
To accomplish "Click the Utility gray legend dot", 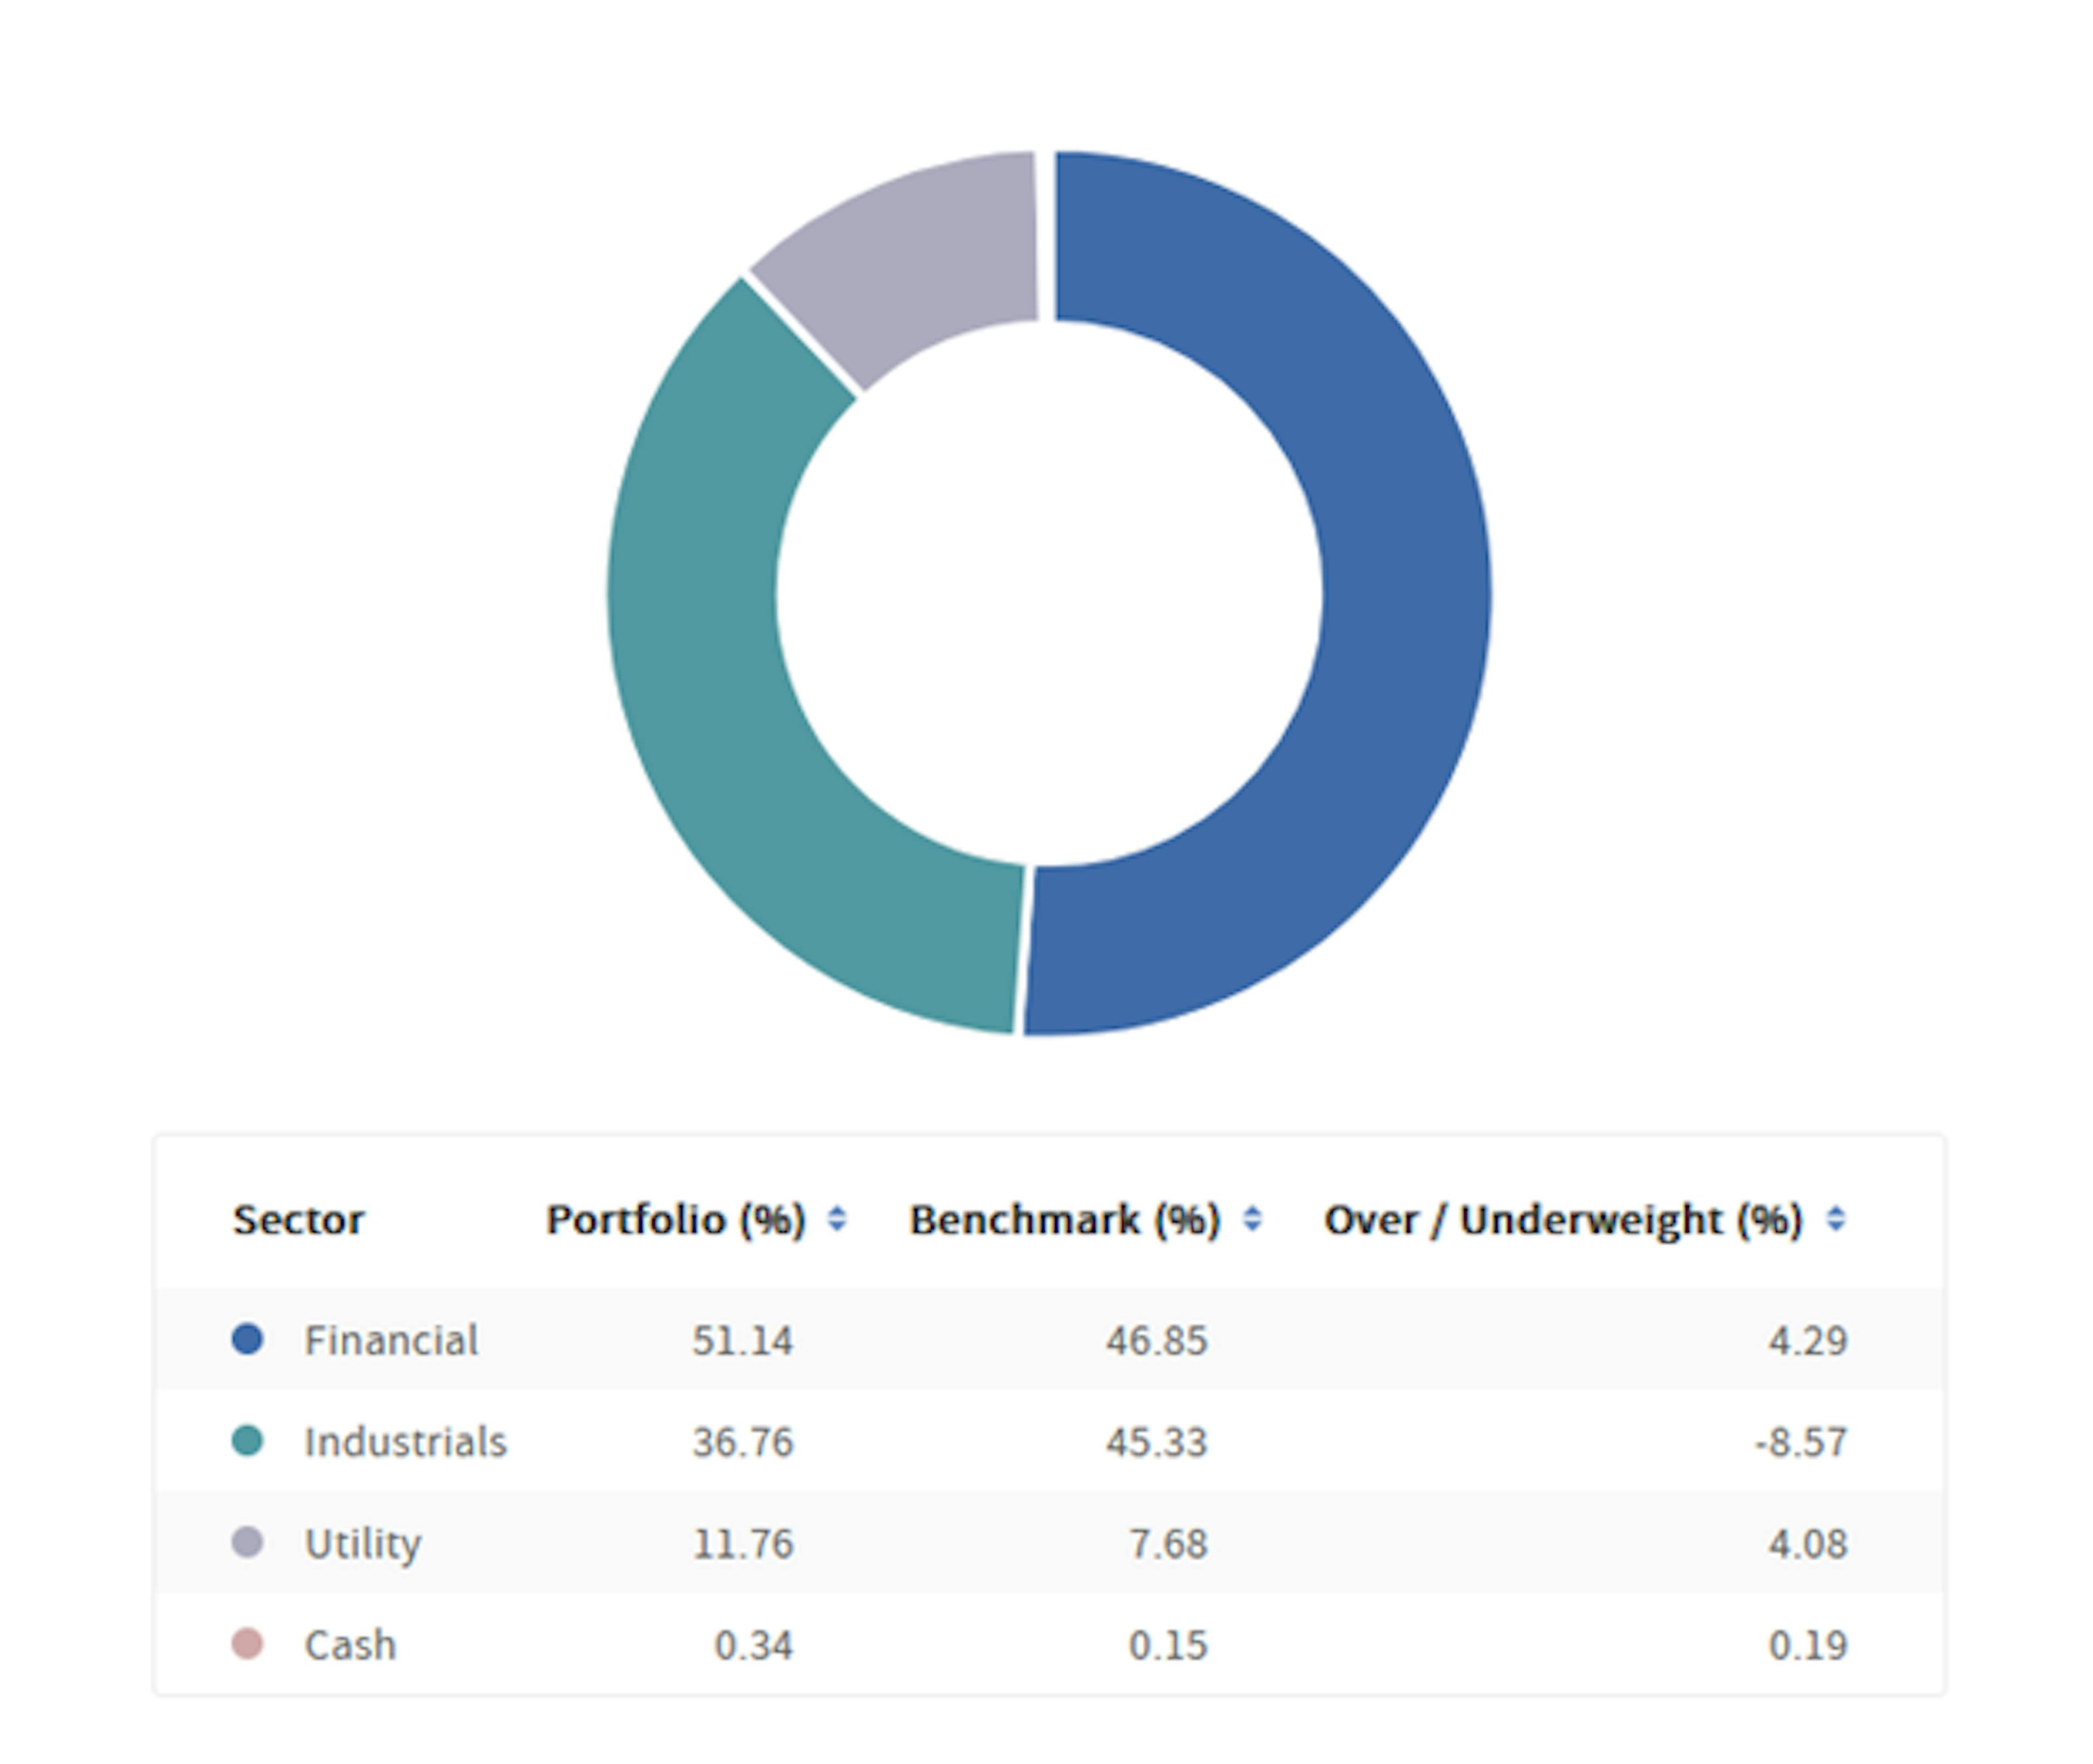I will (x=247, y=1542).
